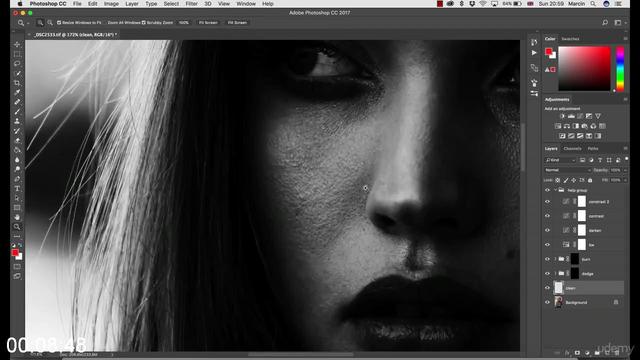Select the Brush tool
Image resolution: width=640 pixels, height=360 pixels.
17,111
